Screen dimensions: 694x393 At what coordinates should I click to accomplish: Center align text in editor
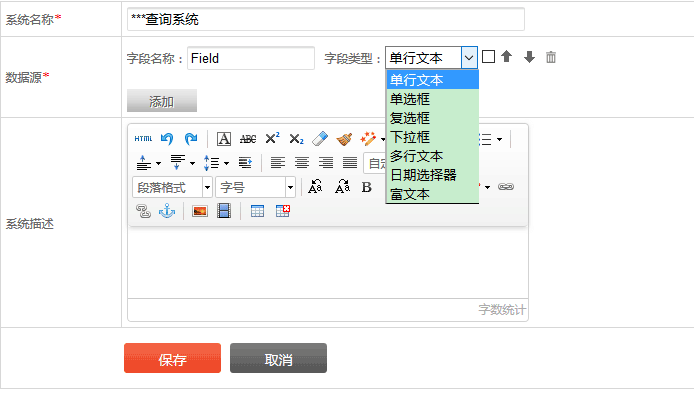tap(302, 163)
